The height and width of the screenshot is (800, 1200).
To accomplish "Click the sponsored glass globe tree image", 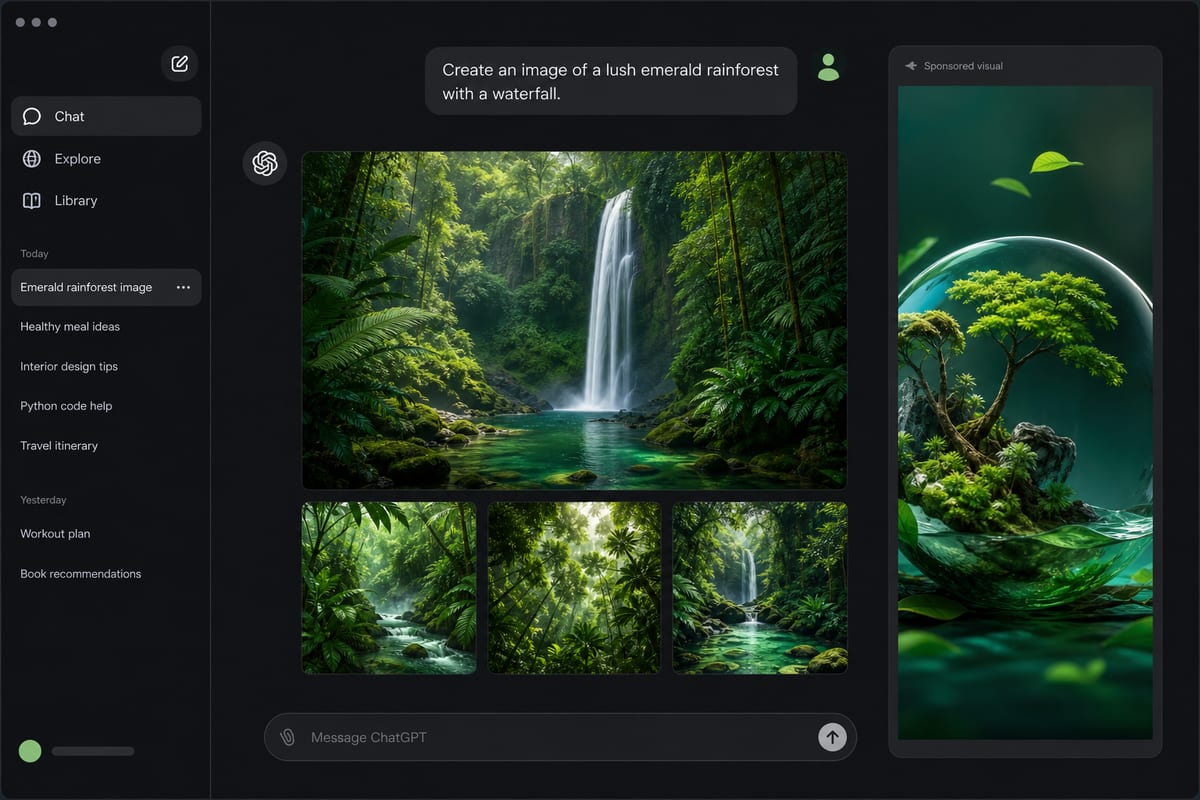I will (x=1025, y=412).
